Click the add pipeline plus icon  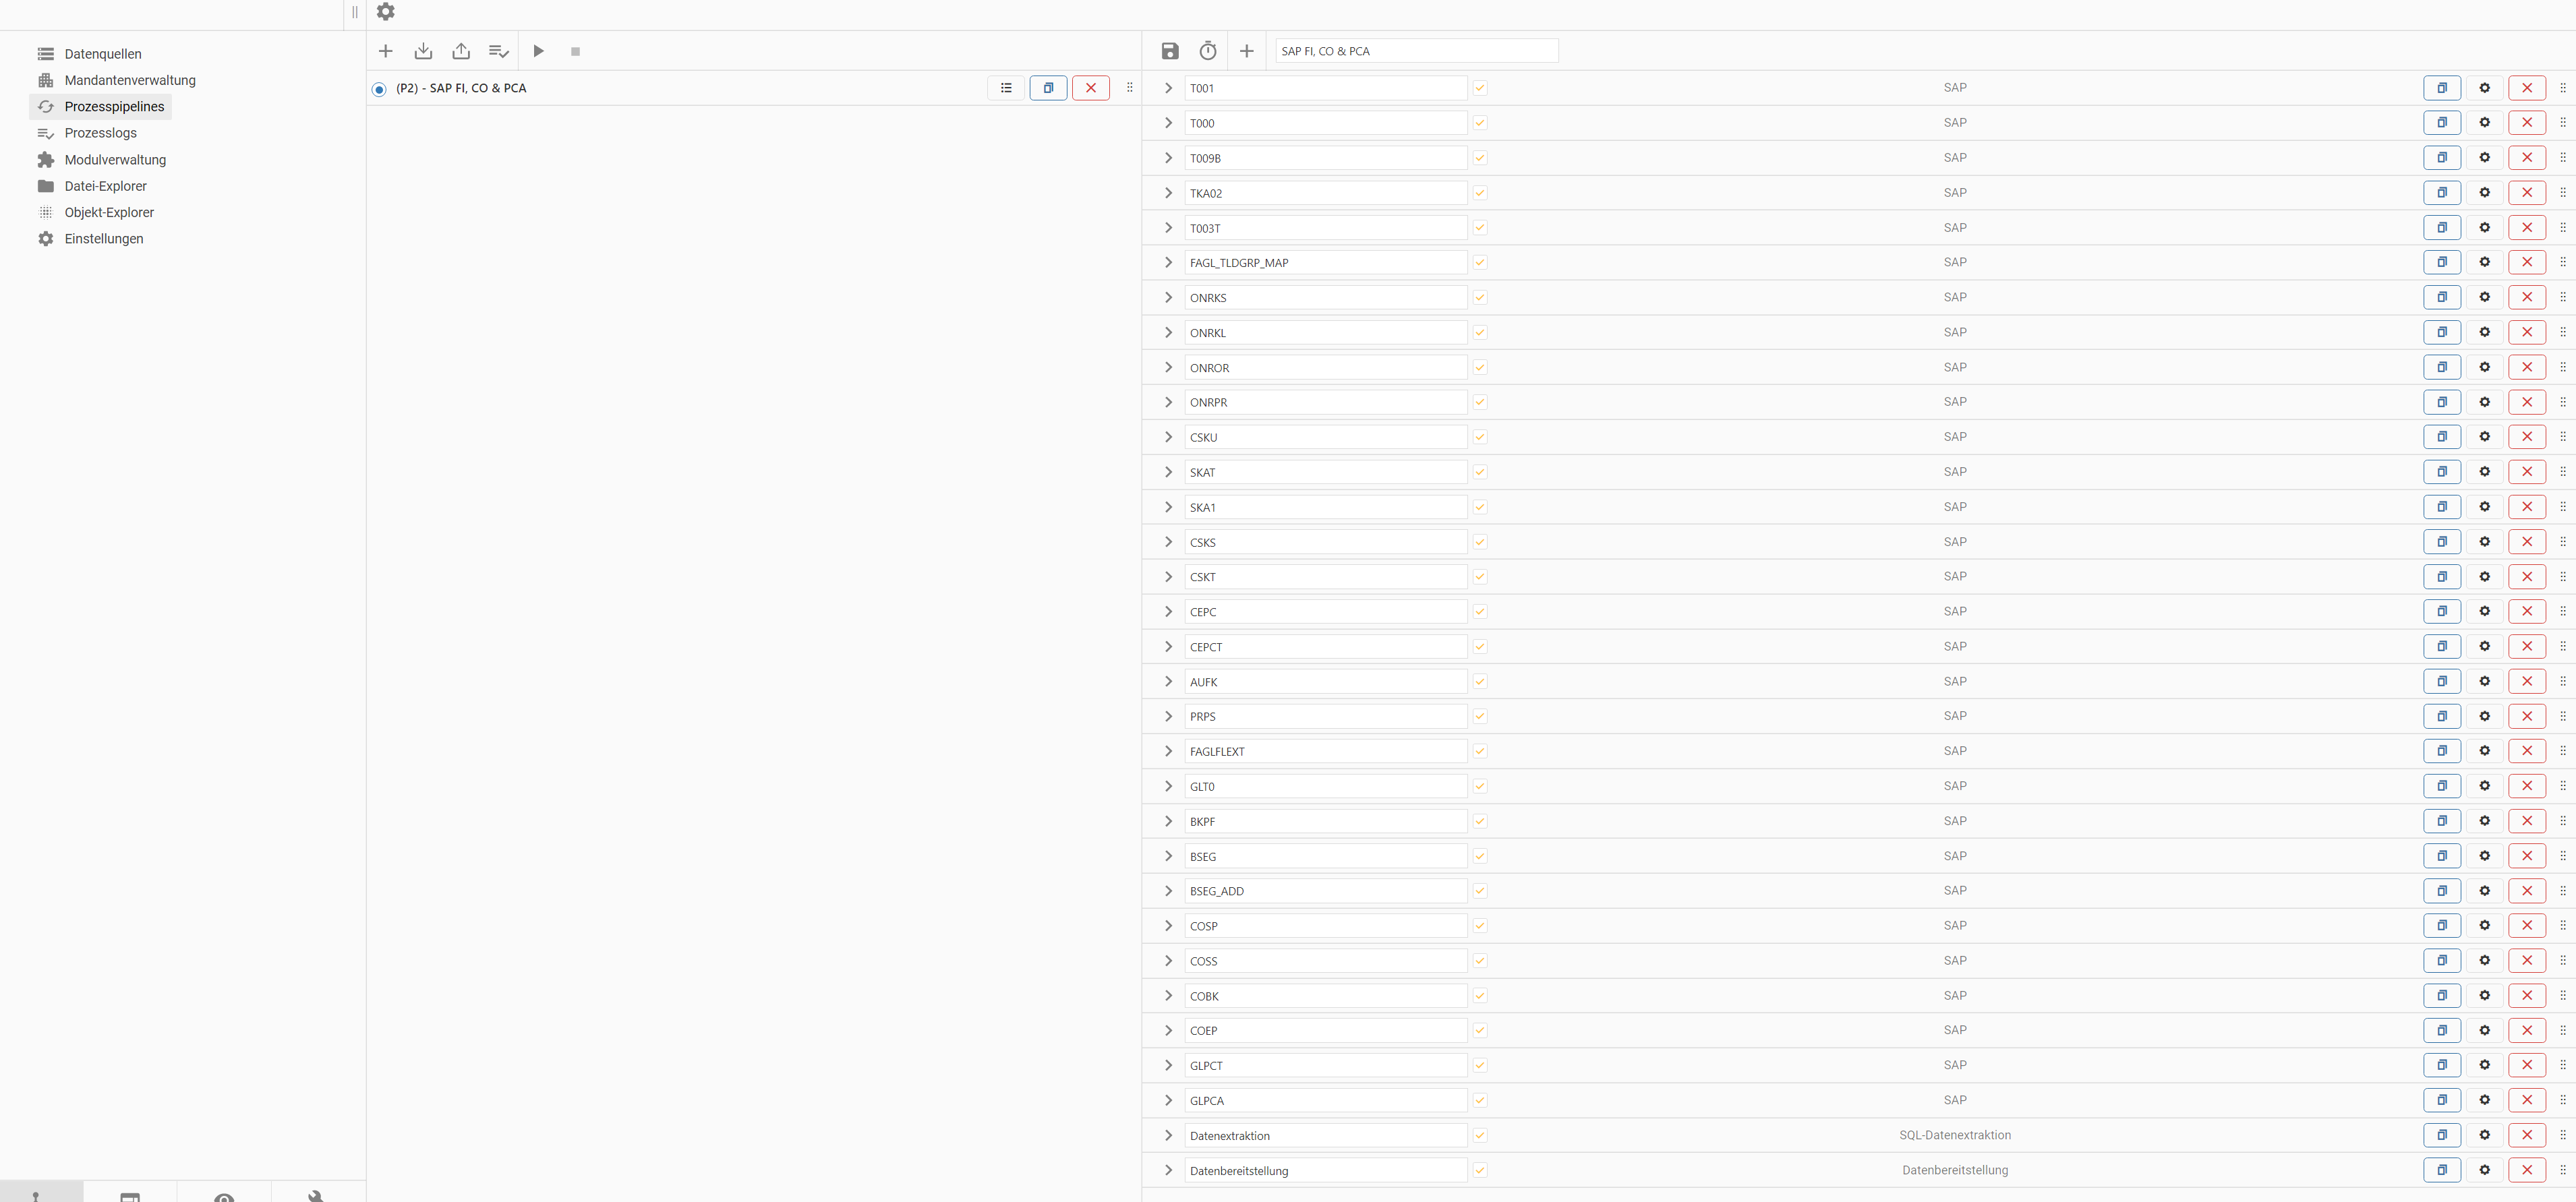pyautogui.click(x=385, y=51)
